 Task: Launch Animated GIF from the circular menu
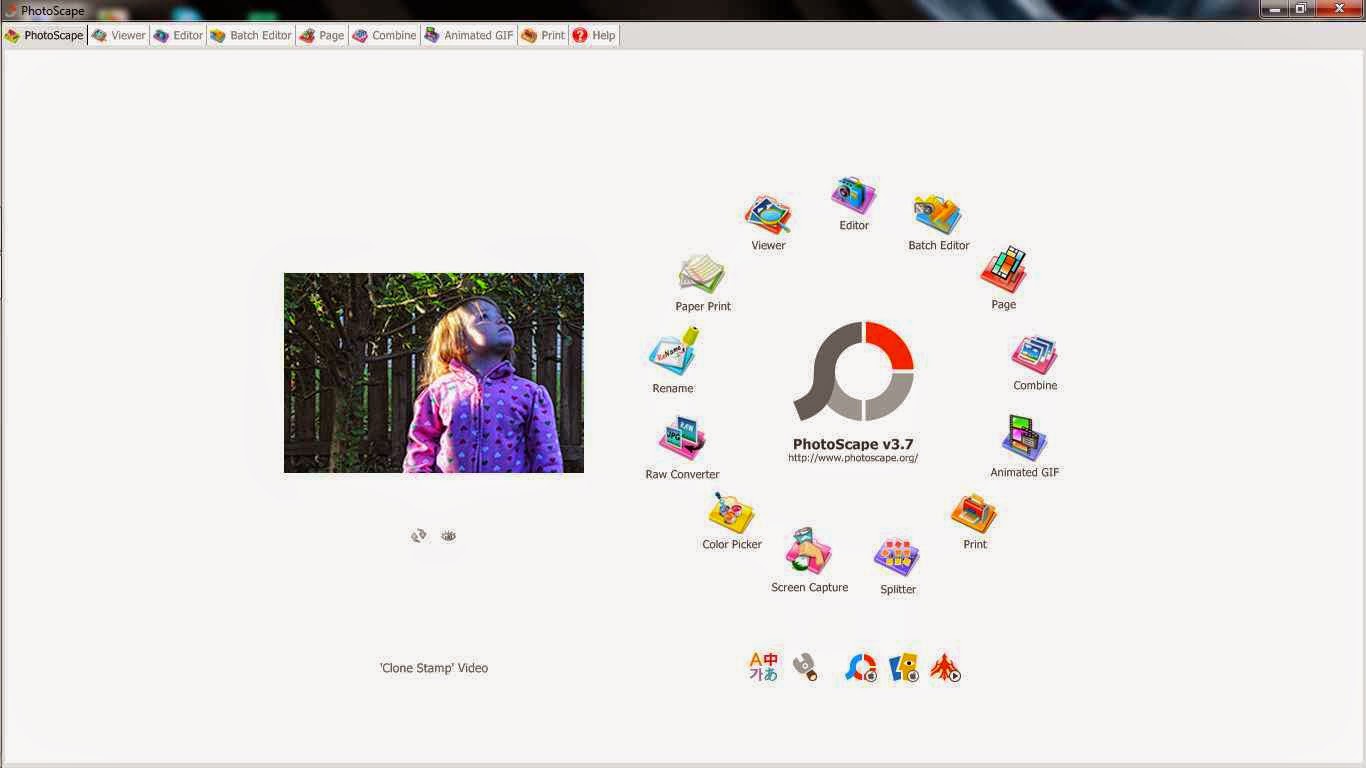(x=1024, y=439)
